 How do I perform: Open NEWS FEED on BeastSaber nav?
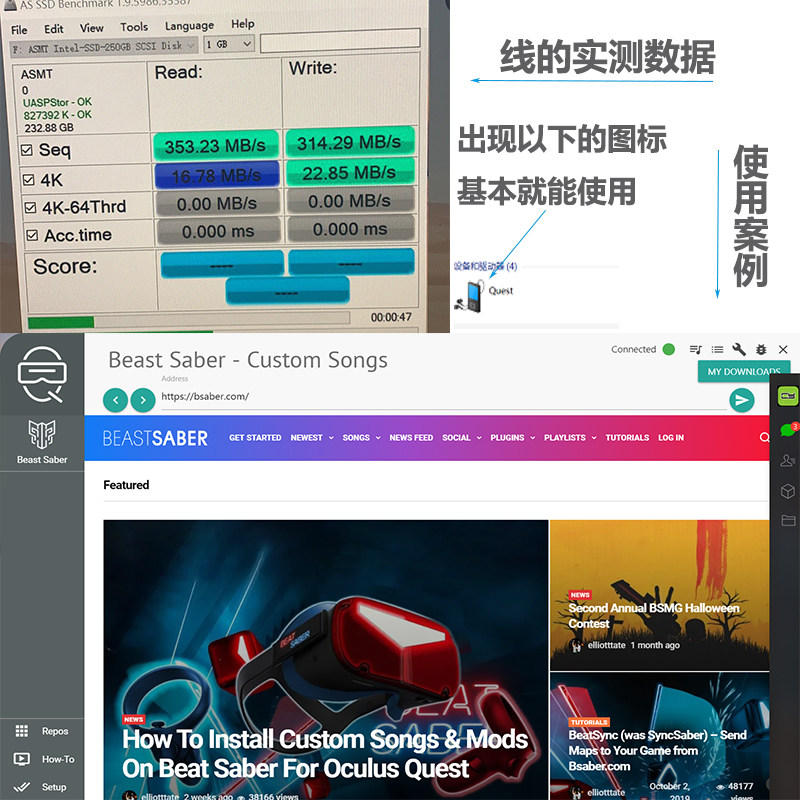click(411, 438)
